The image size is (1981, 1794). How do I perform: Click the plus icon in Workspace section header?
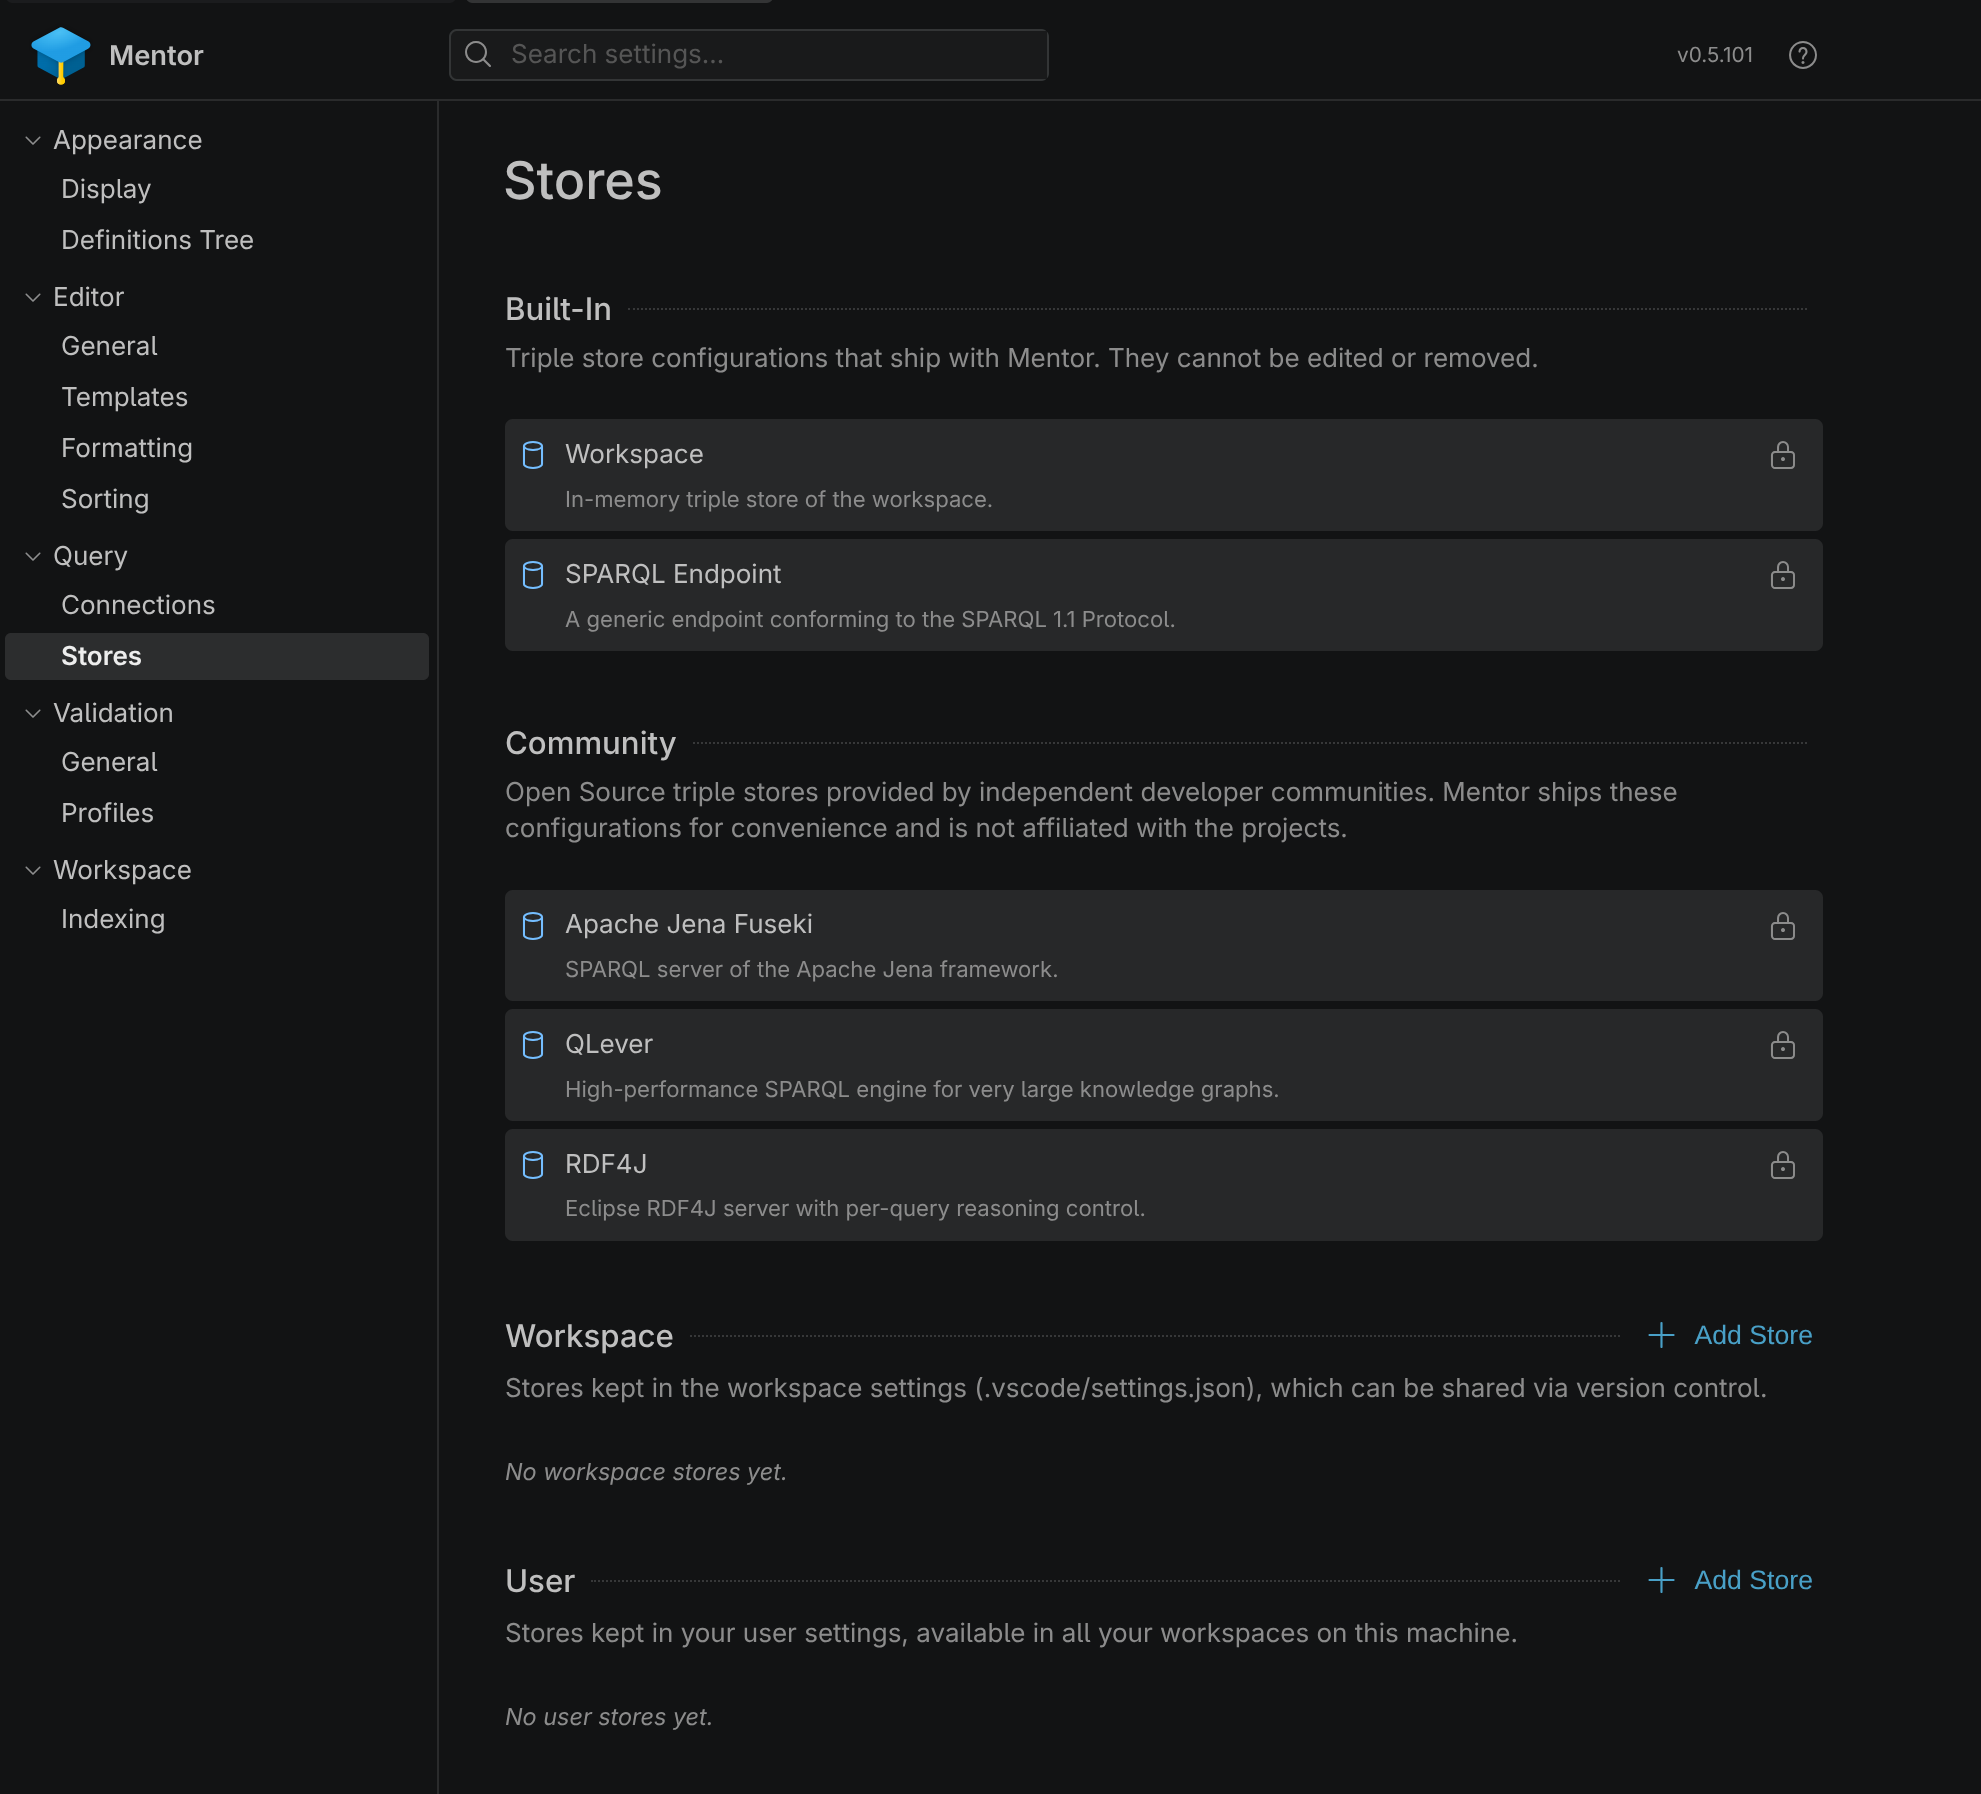coord(1661,1335)
